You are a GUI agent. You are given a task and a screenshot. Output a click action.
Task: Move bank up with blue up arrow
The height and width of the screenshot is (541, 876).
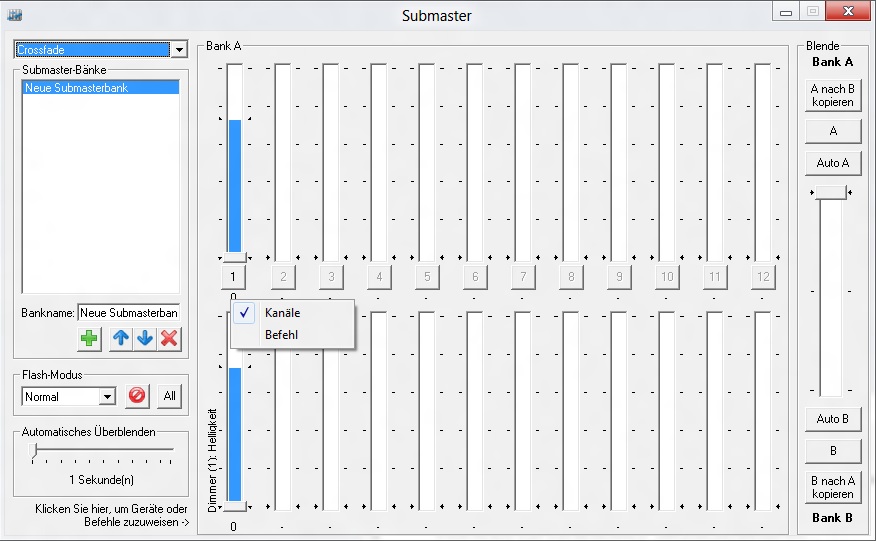[121, 339]
